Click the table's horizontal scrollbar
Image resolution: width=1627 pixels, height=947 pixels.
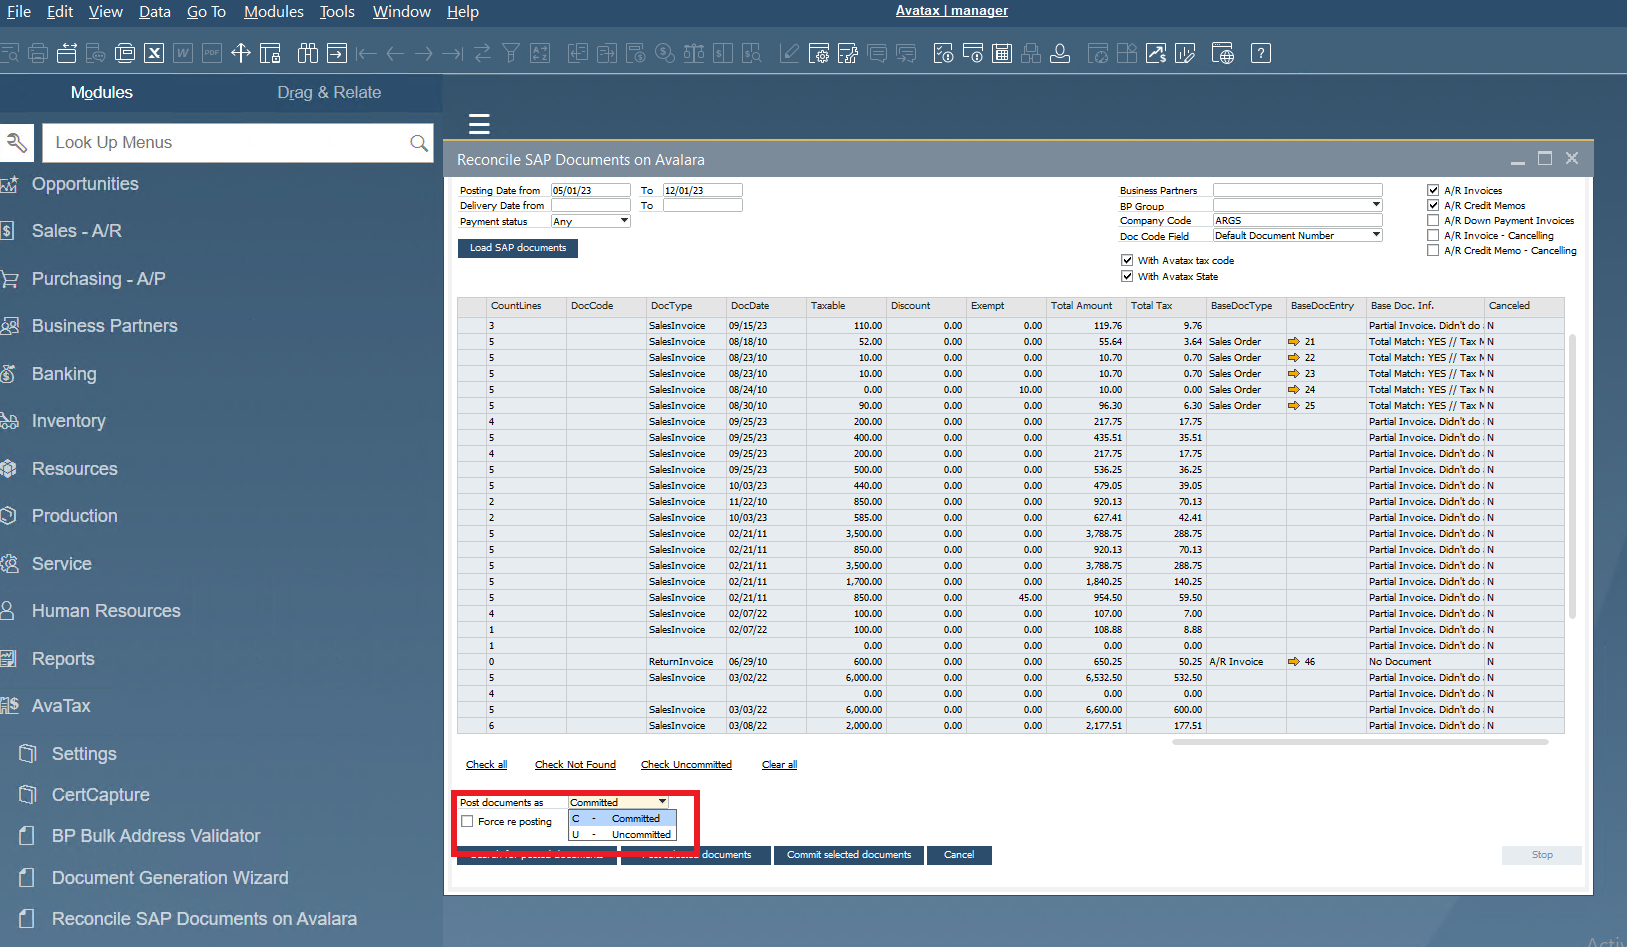point(1360,742)
